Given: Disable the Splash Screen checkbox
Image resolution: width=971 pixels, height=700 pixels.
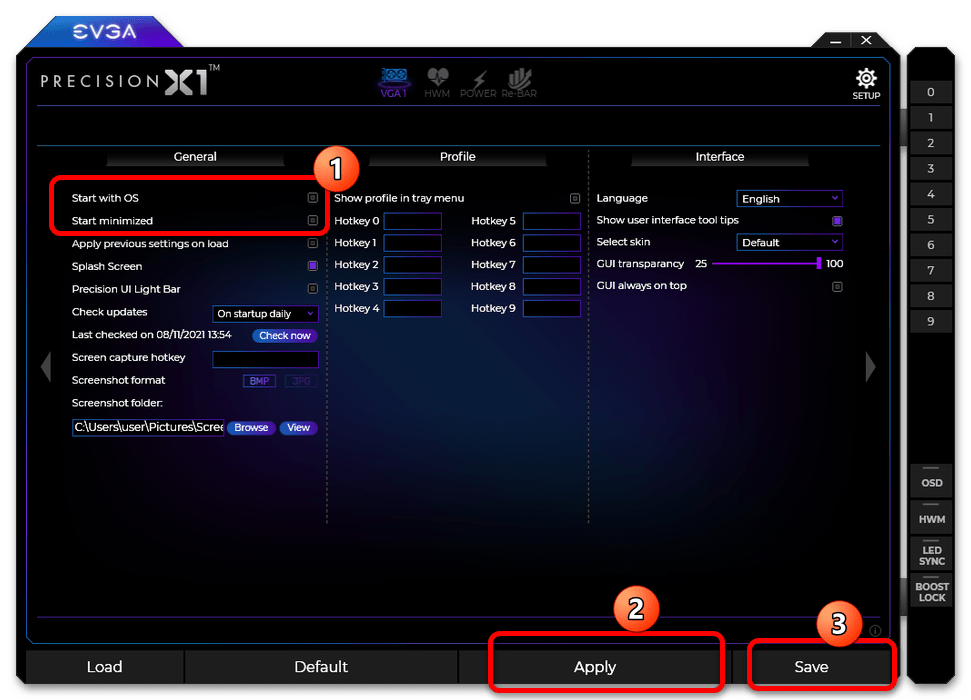Looking at the screenshot, I should pyautogui.click(x=312, y=266).
